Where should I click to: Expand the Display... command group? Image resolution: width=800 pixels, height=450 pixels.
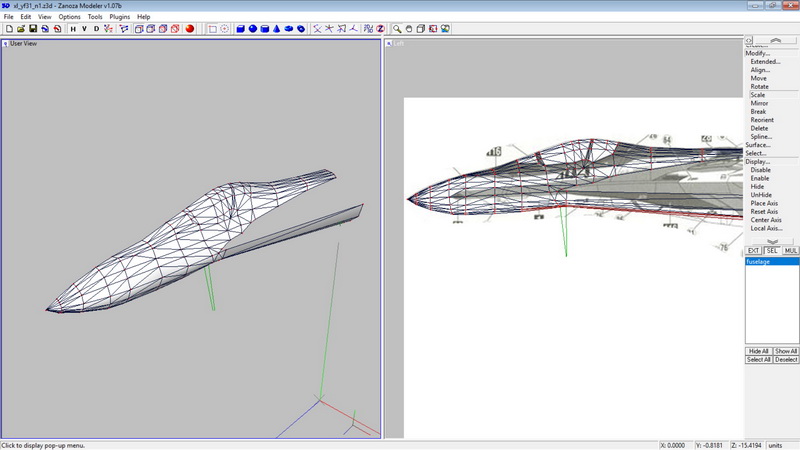tap(757, 161)
